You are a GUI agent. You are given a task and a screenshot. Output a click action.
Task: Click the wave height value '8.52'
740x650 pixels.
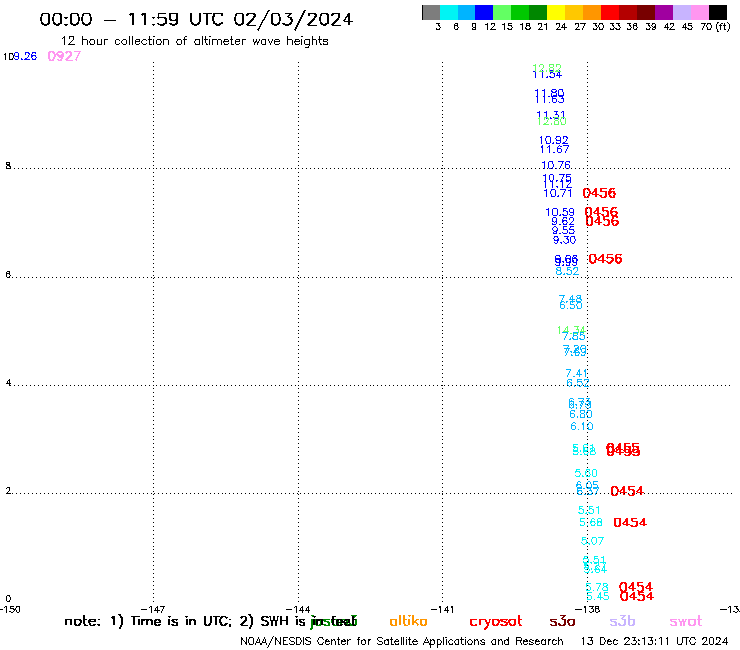click(x=567, y=271)
